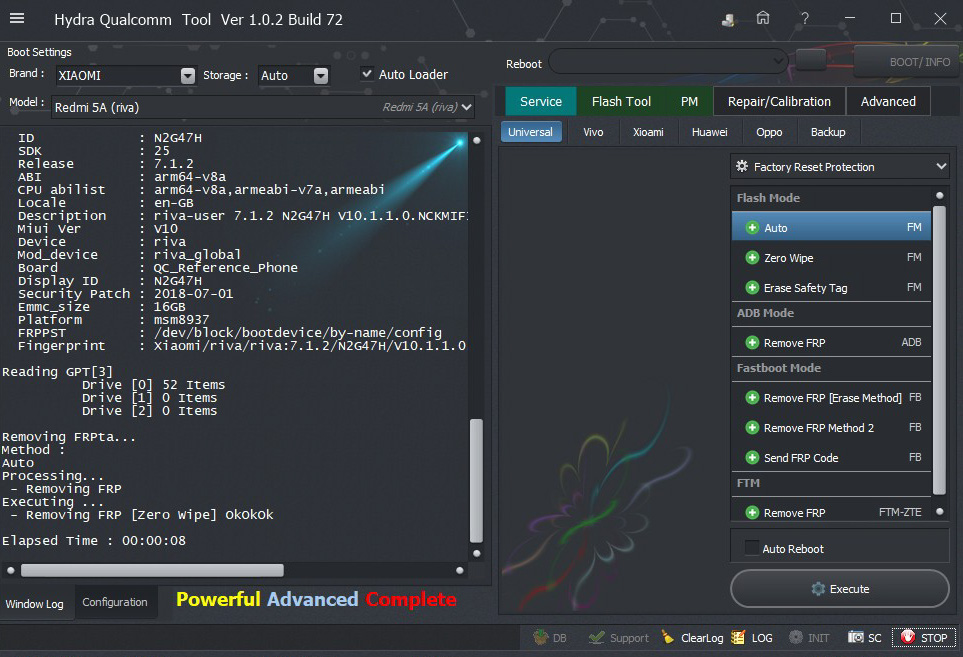Open the hamburger menu icon

coord(17,19)
